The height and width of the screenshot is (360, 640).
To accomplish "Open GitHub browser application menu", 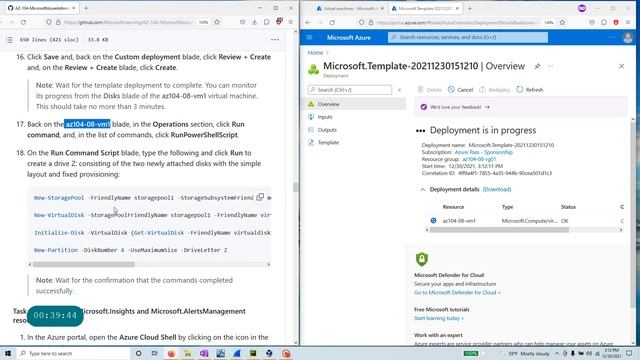I will pyautogui.click(x=291, y=22).
